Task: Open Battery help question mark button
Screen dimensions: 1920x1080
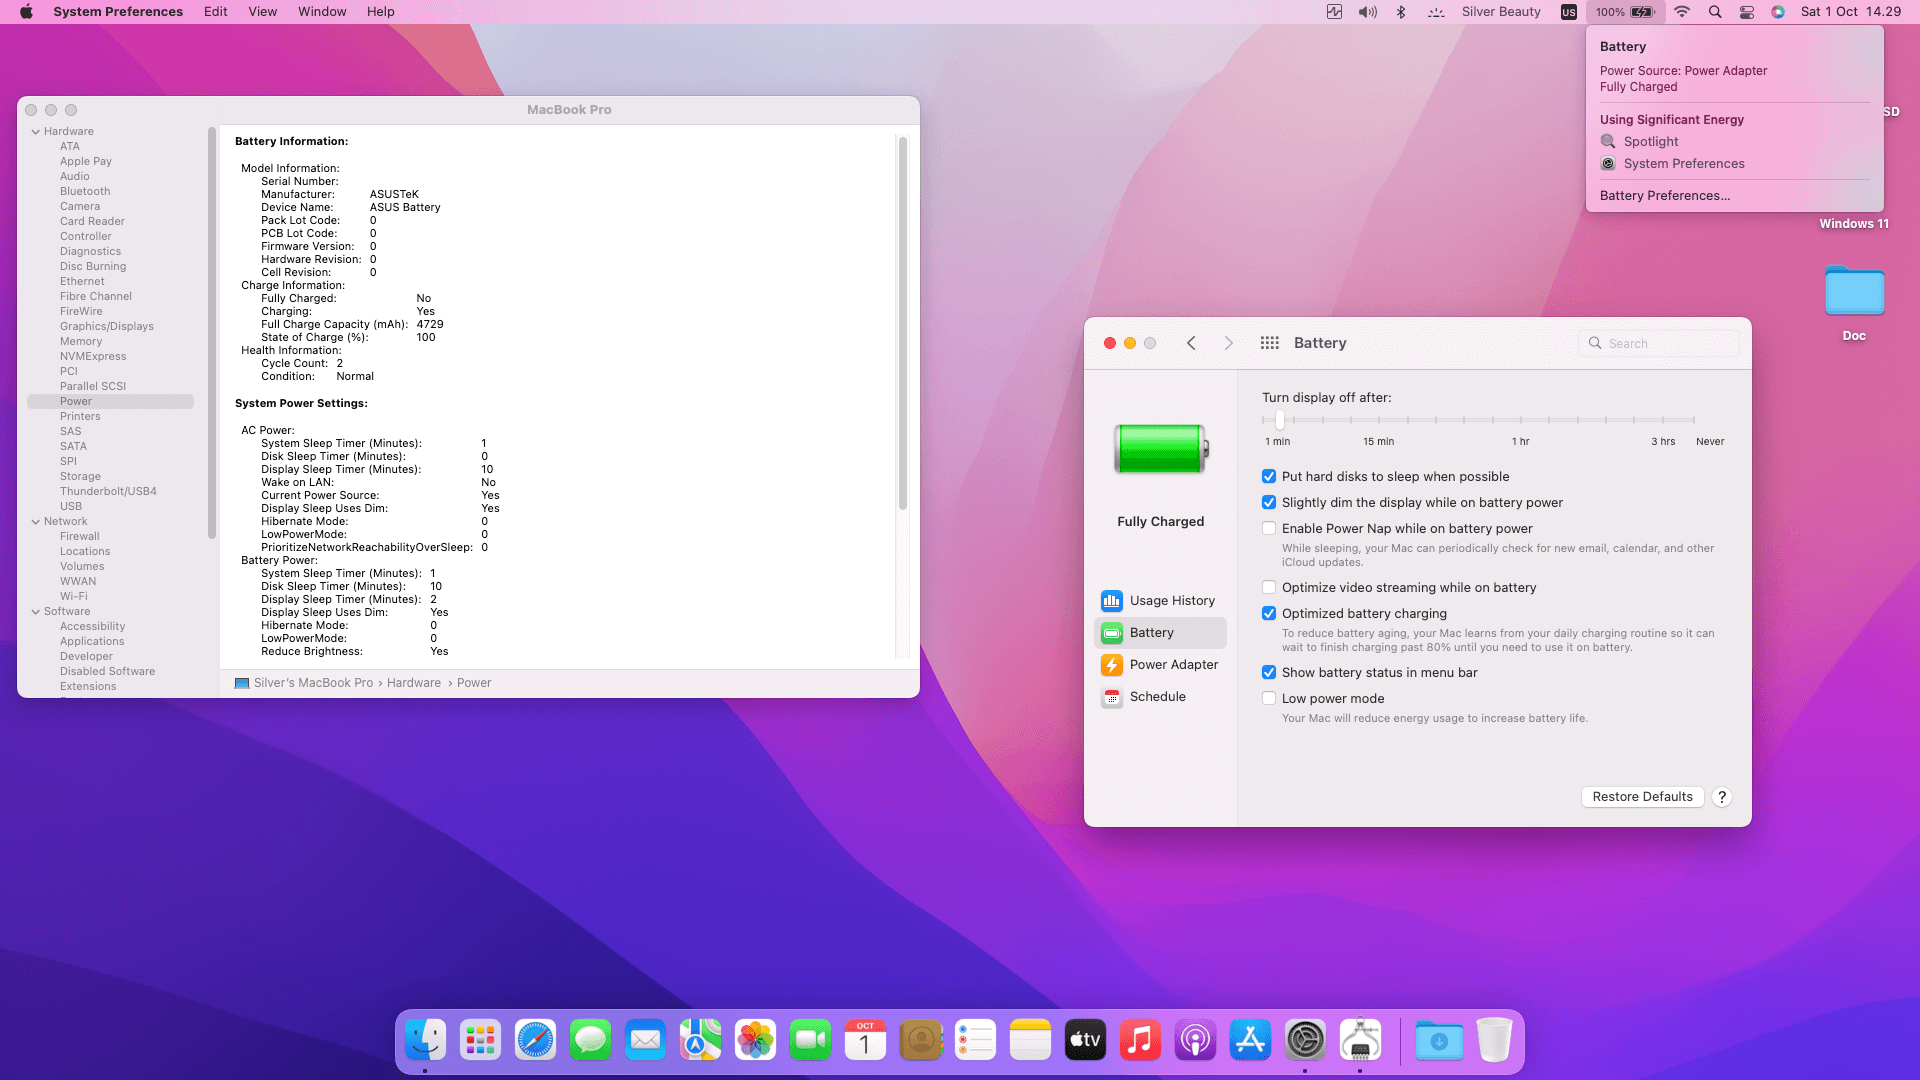Action: [1722, 797]
